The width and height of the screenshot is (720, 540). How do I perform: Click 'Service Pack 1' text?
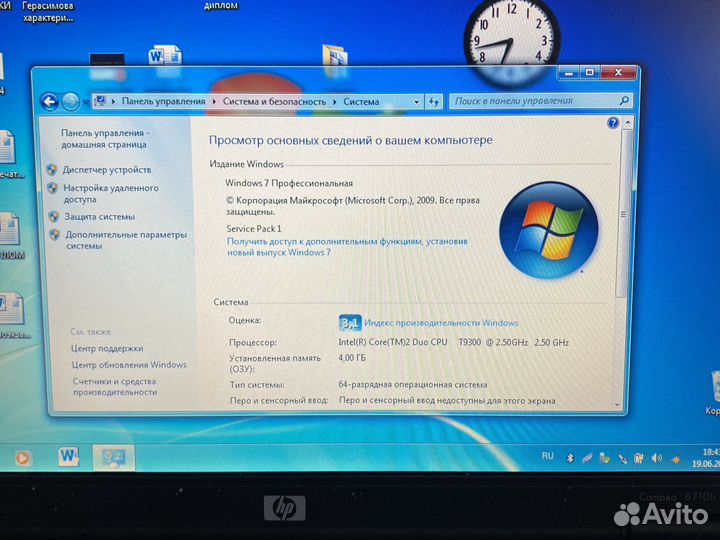pos(254,228)
